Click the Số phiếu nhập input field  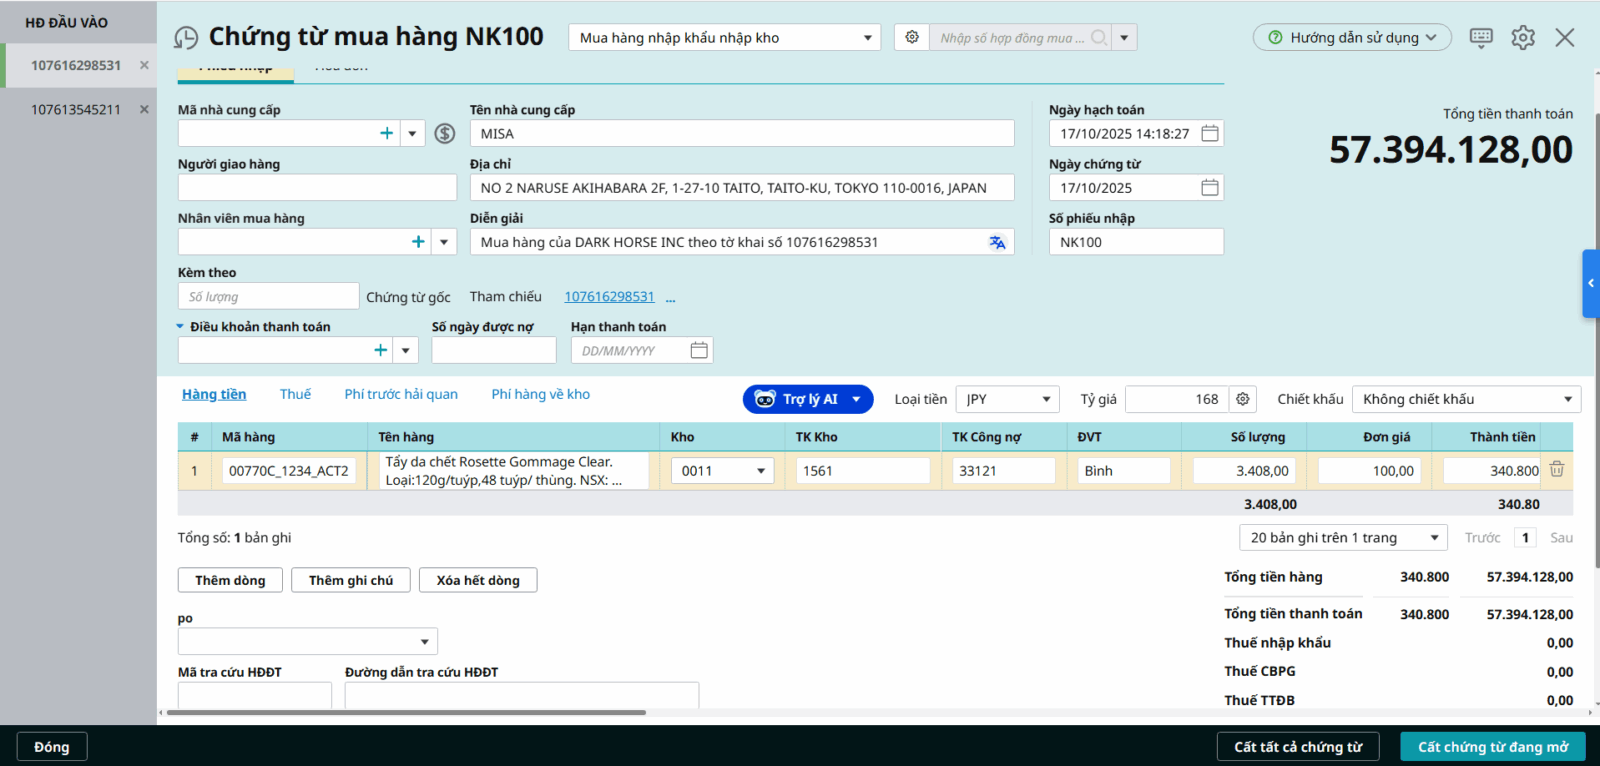tap(1135, 242)
